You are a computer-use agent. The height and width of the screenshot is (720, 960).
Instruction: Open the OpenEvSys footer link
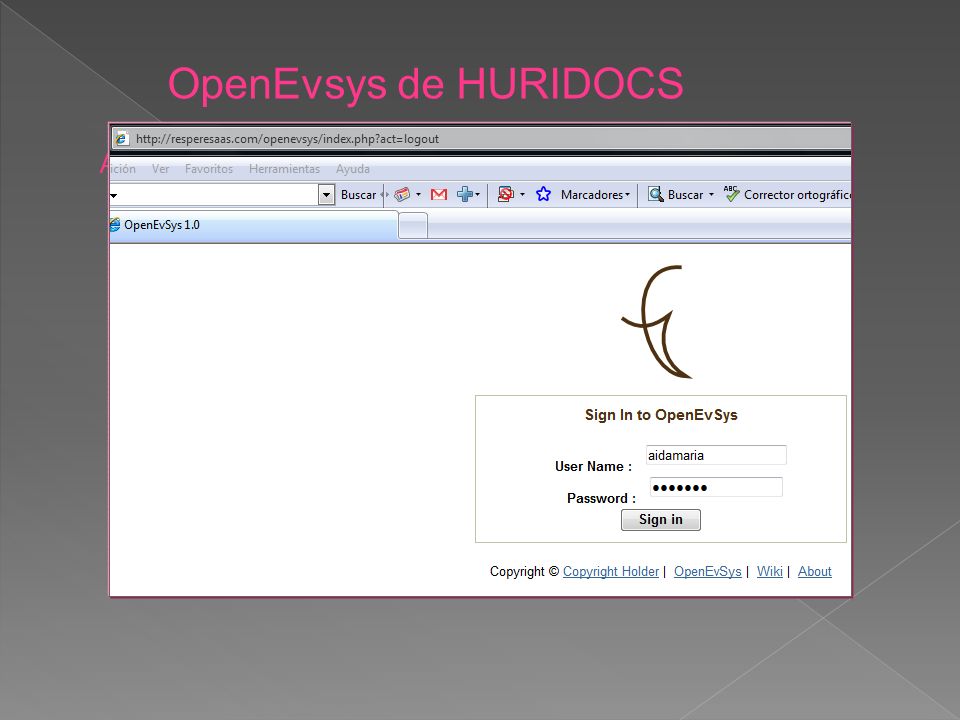(x=707, y=571)
